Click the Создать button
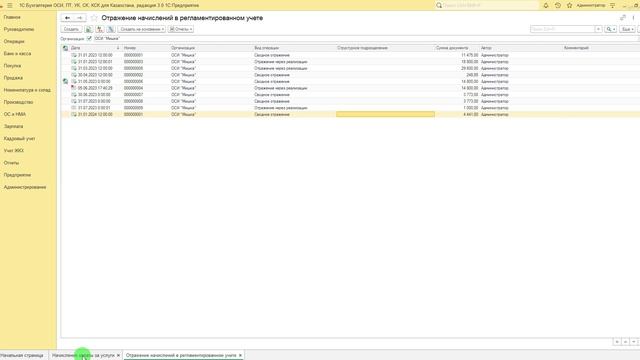Viewport: 640px width, 360px height. [x=71, y=29]
